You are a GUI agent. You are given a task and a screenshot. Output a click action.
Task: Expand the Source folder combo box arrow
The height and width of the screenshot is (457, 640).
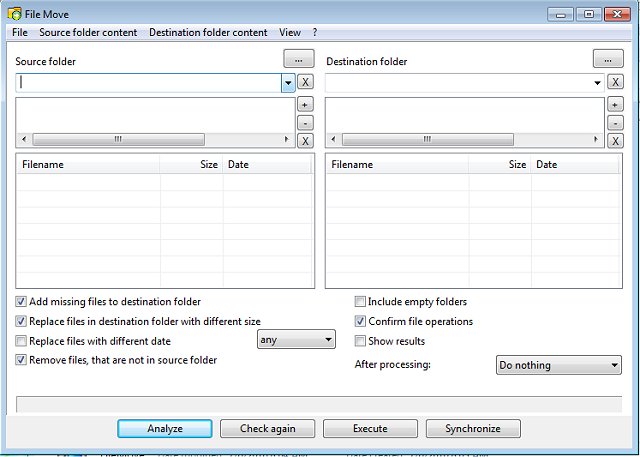(288, 83)
